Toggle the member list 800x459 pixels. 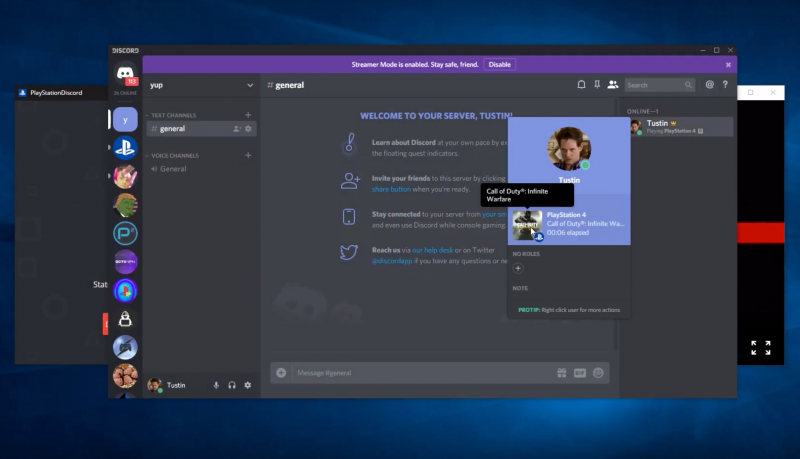click(x=613, y=85)
